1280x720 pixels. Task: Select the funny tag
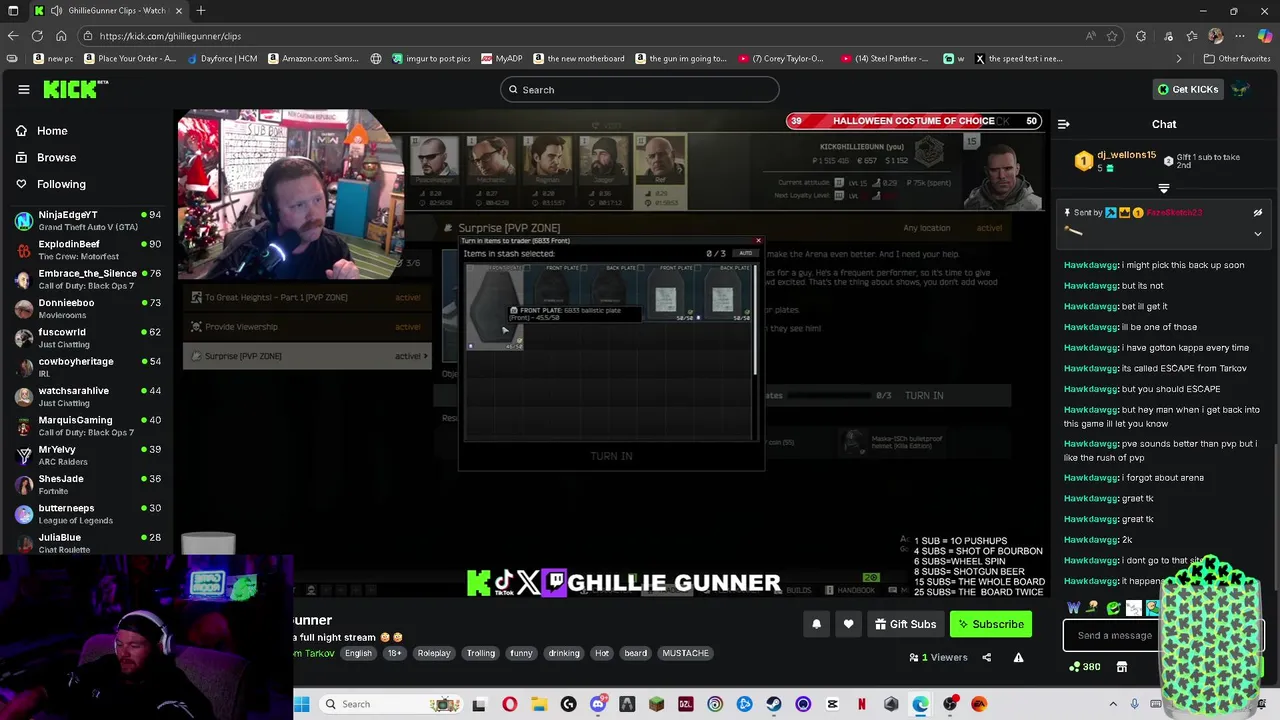tap(521, 653)
